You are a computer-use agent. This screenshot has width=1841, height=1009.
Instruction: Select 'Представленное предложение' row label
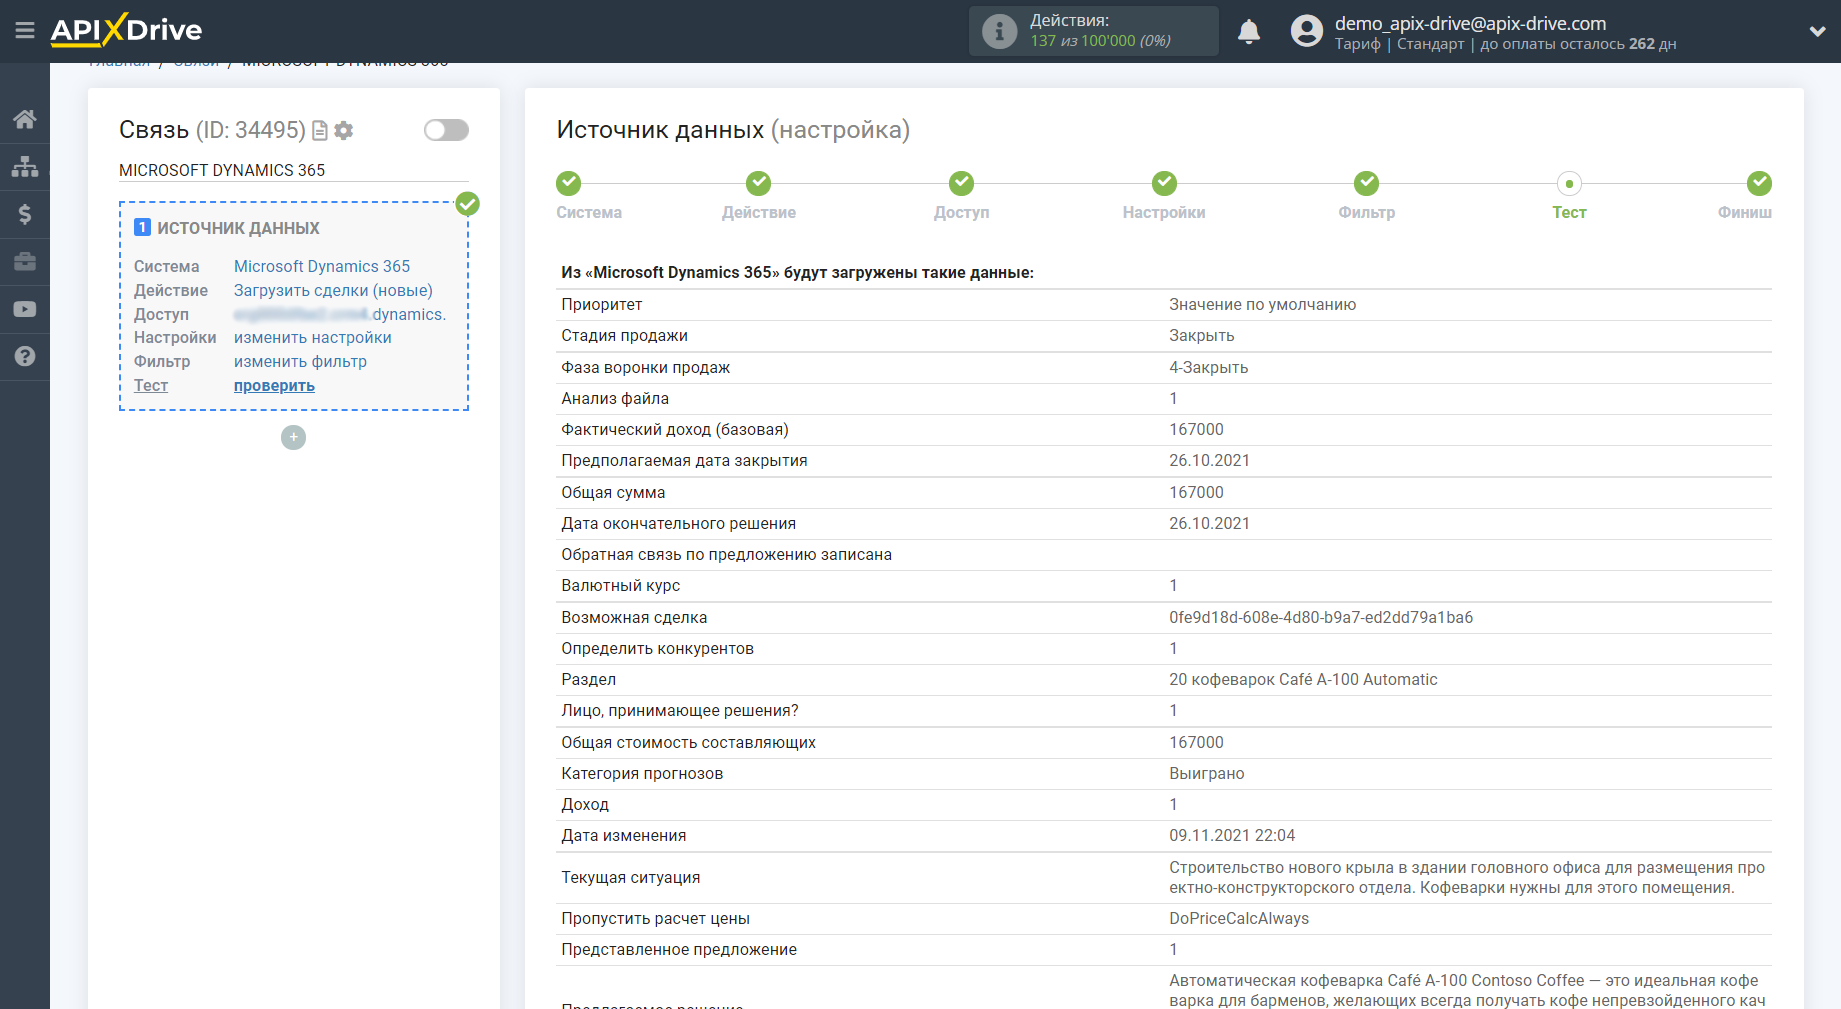(x=679, y=949)
